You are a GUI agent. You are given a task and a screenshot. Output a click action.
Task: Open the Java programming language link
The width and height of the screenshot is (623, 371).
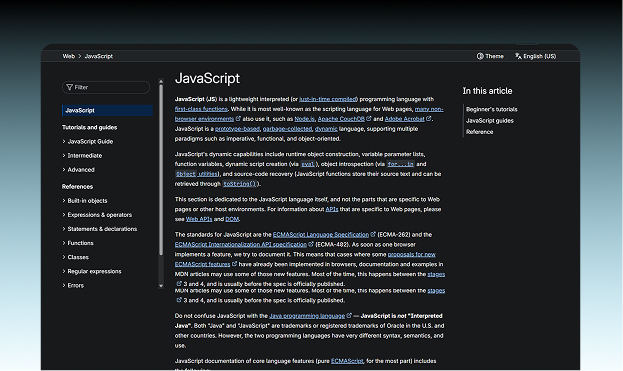[x=307, y=316]
